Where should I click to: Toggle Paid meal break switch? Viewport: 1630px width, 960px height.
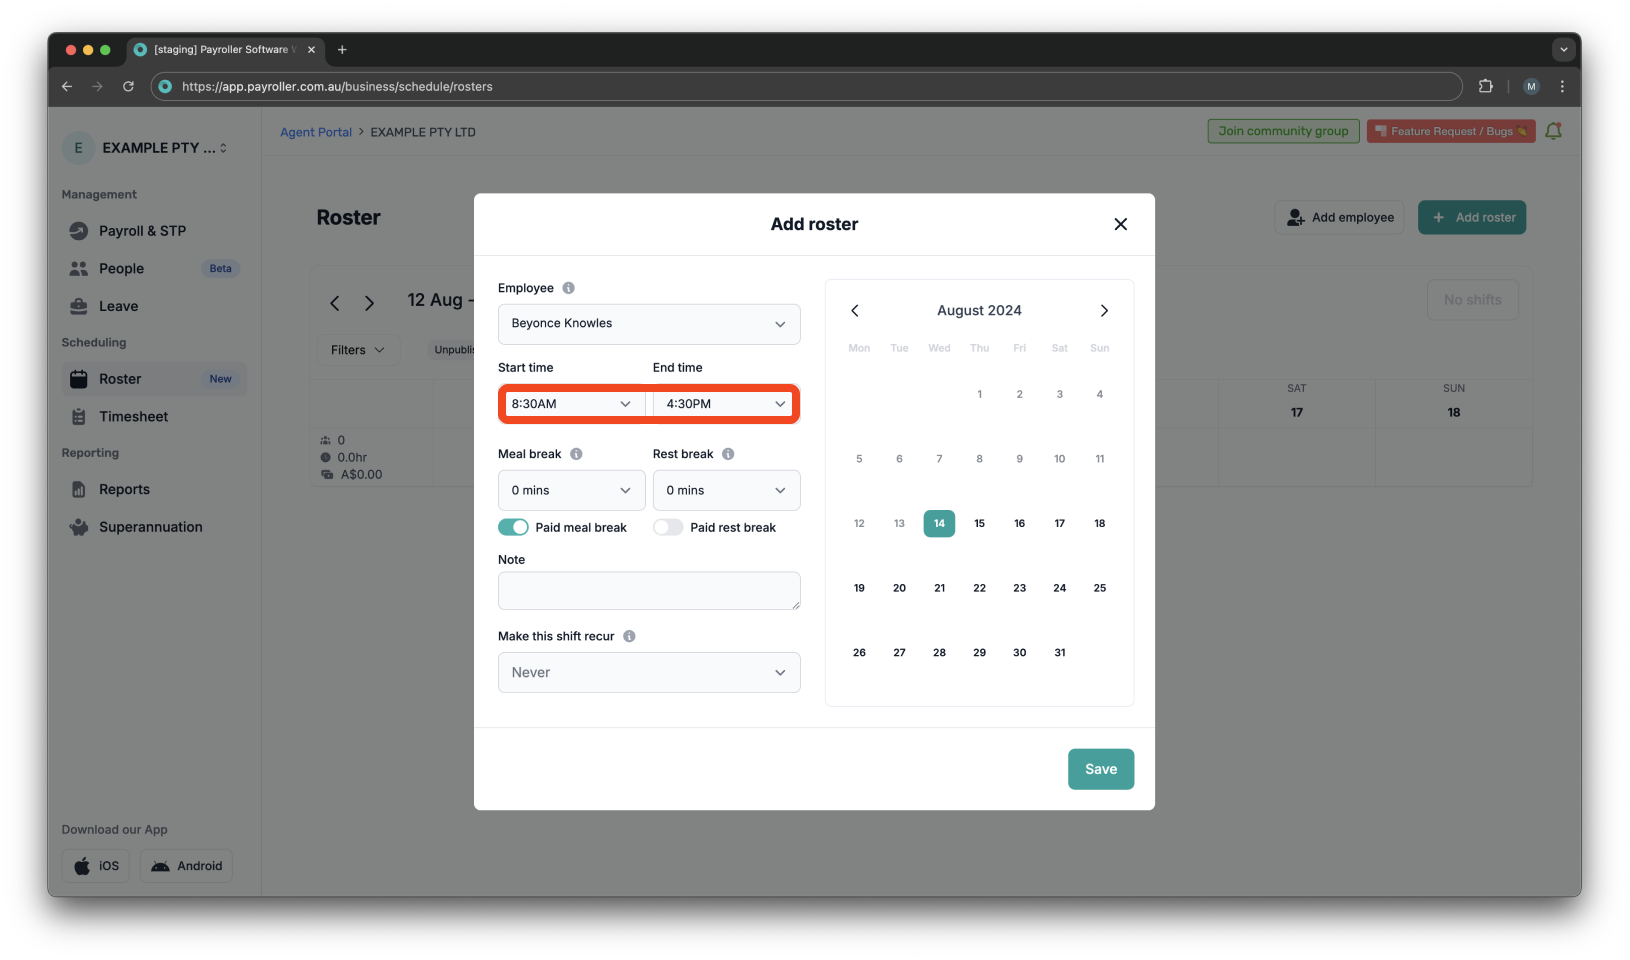pyautogui.click(x=513, y=527)
